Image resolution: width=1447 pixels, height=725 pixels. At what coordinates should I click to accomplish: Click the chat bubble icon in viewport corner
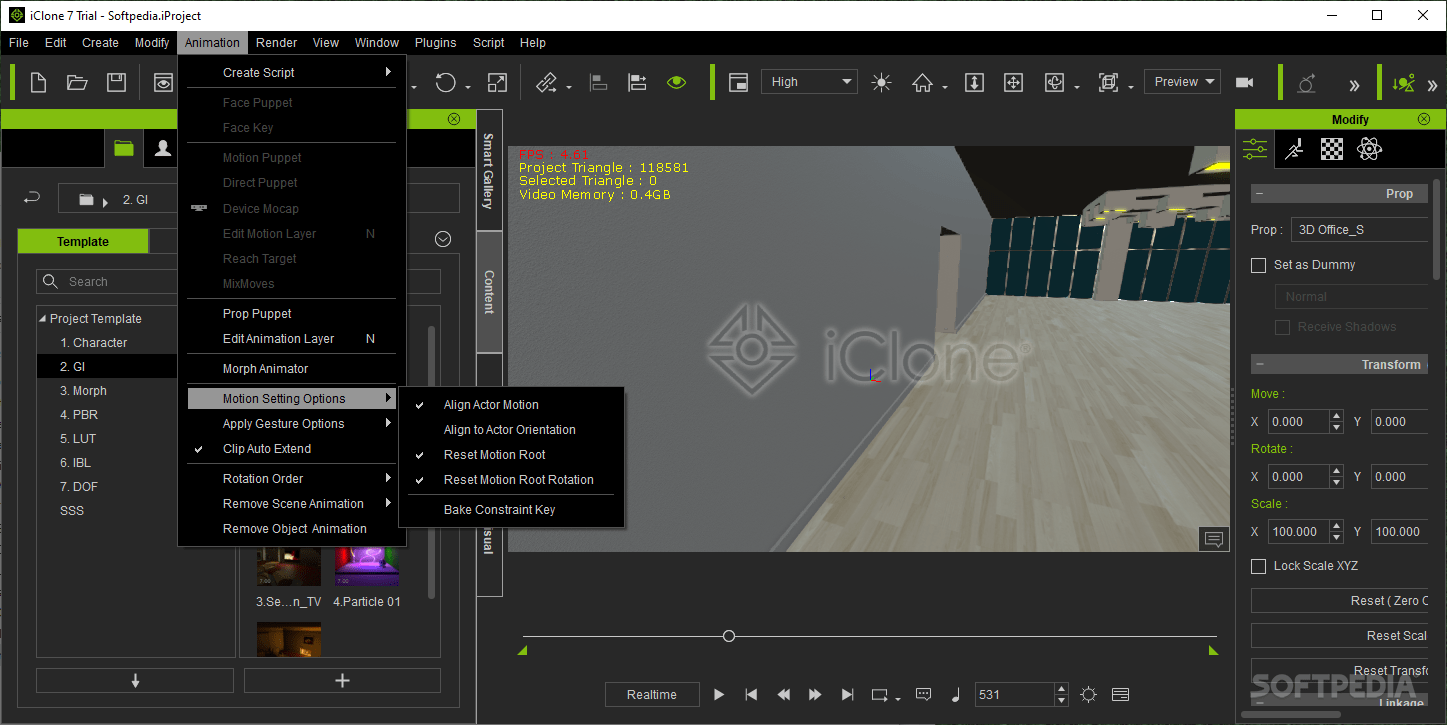click(1214, 539)
